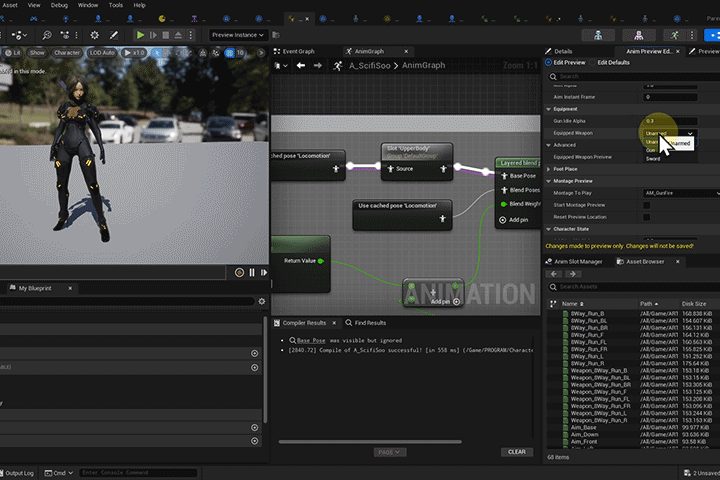The image size is (720, 480).
Task: Pause the viewport preview playback
Action: point(252,272)
